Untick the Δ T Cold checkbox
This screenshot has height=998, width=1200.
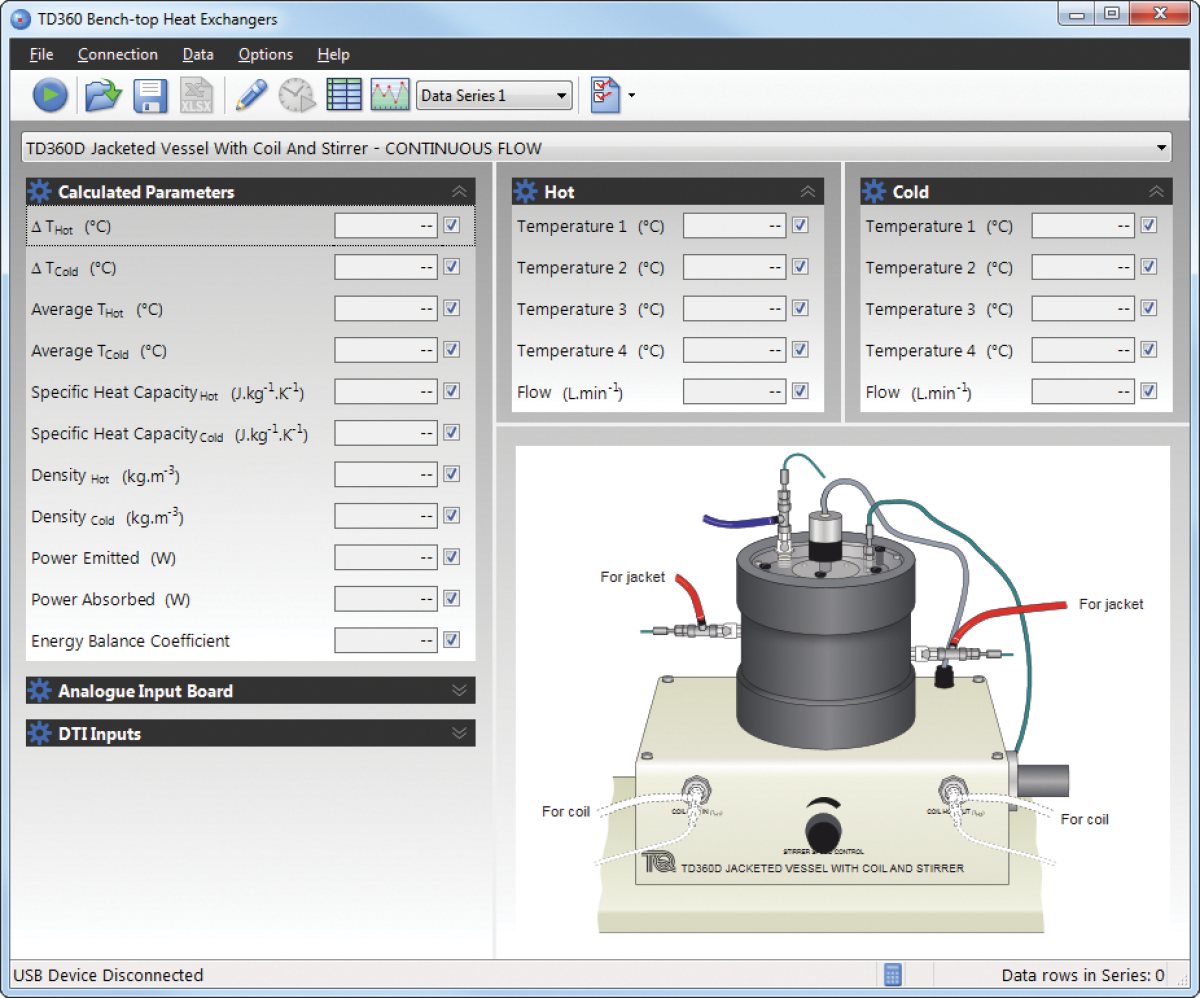452,267
